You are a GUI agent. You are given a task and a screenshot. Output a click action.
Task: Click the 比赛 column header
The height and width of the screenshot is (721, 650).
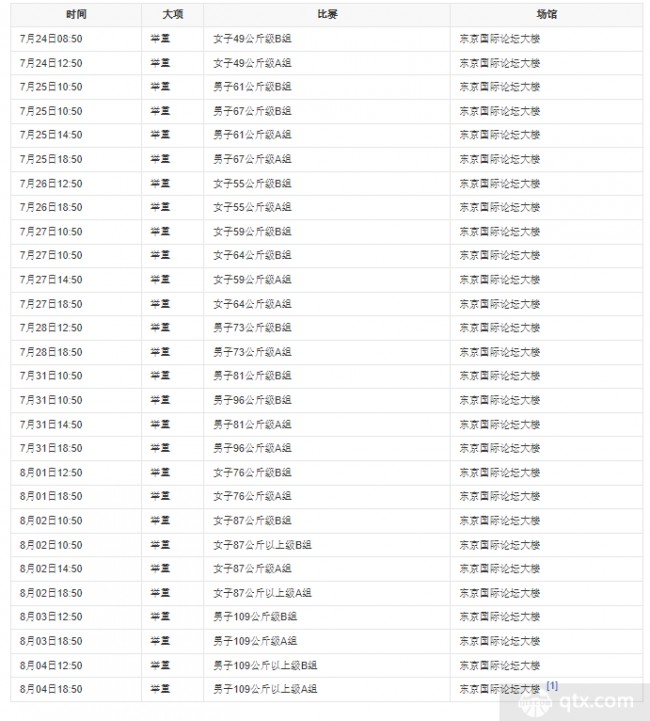[x=327, y=15]
